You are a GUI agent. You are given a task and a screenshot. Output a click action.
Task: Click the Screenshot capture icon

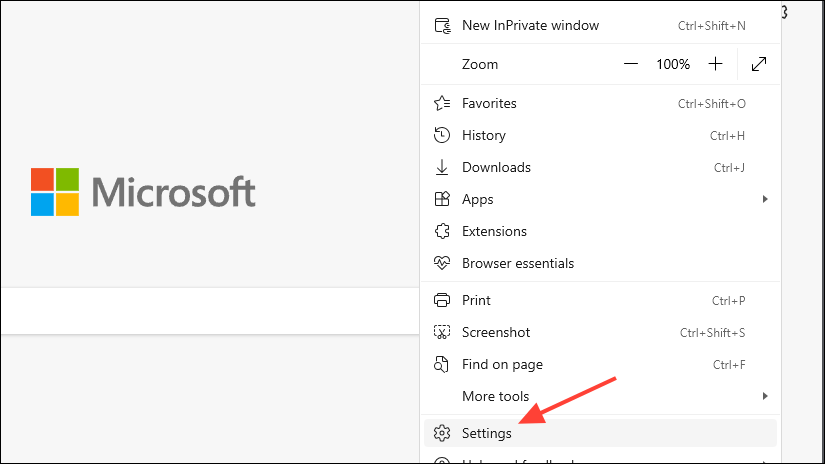[x=442, y=332]
